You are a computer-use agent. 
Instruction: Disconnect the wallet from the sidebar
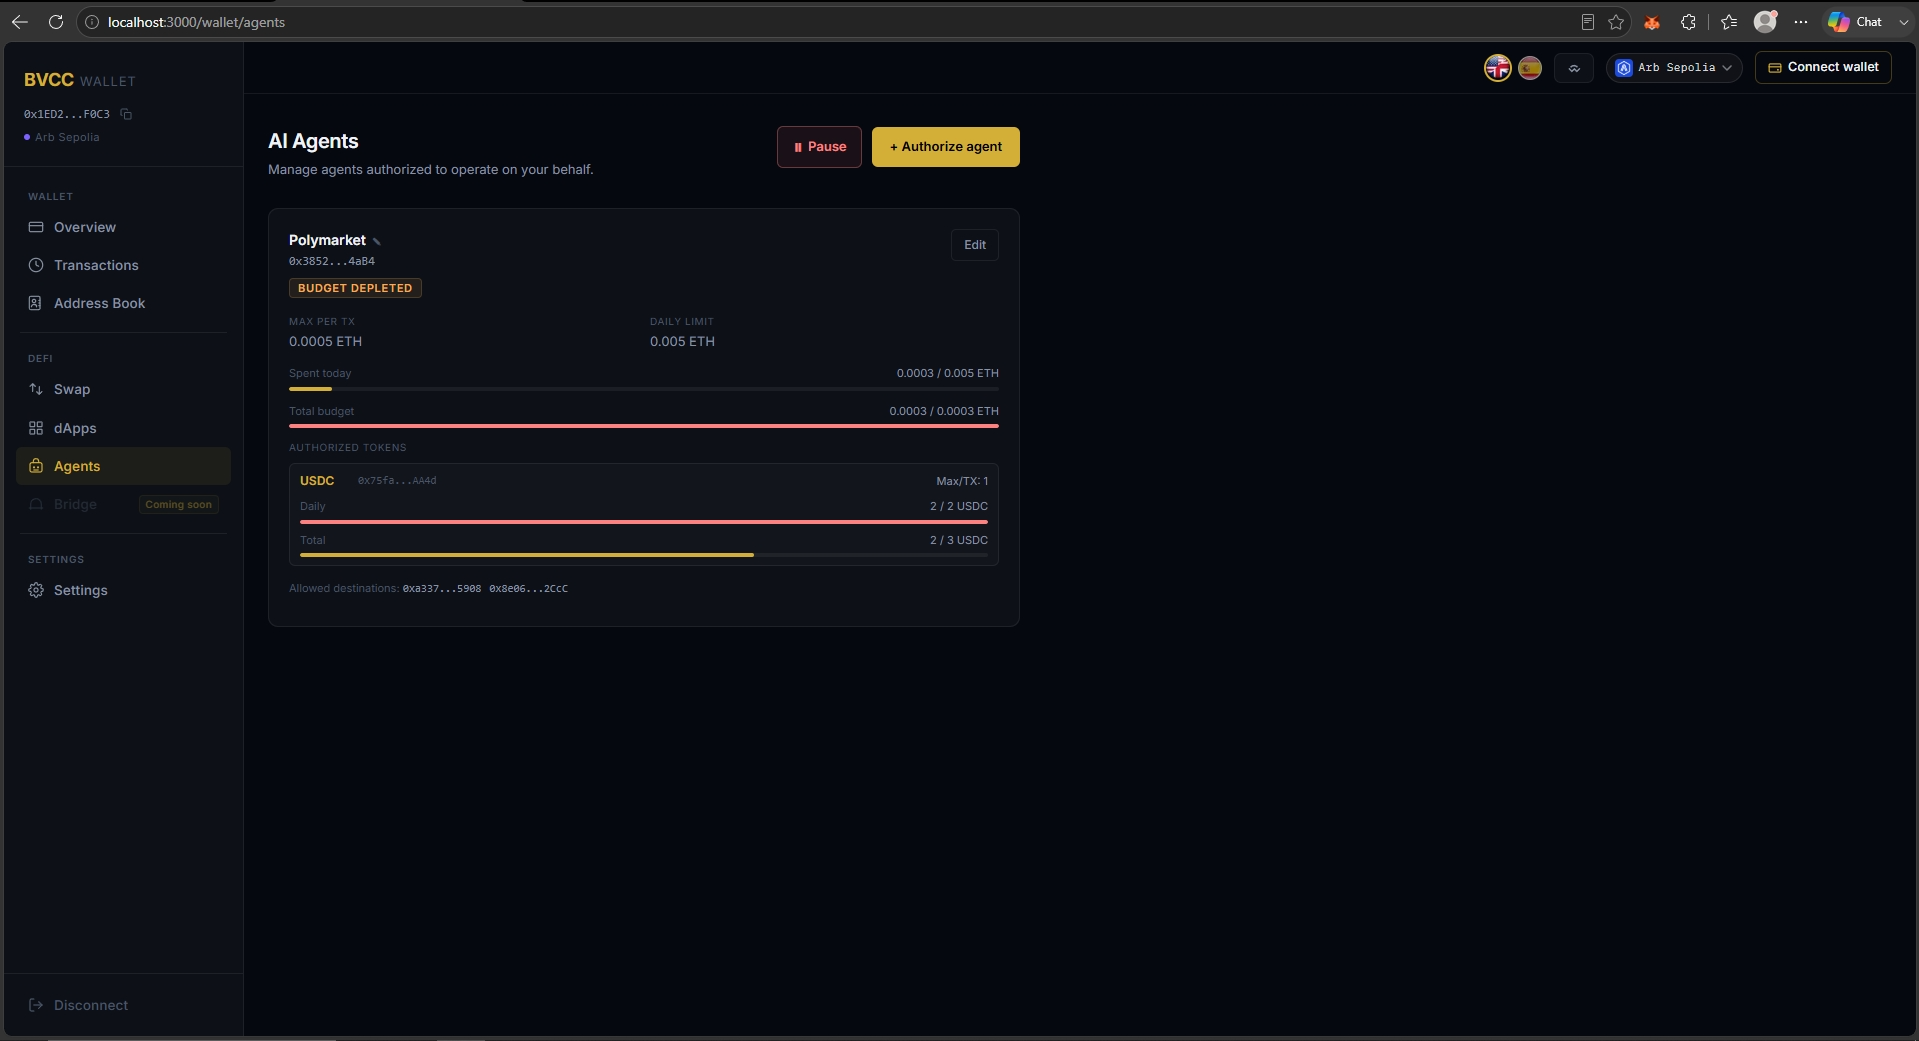(x=79, y=1005)
